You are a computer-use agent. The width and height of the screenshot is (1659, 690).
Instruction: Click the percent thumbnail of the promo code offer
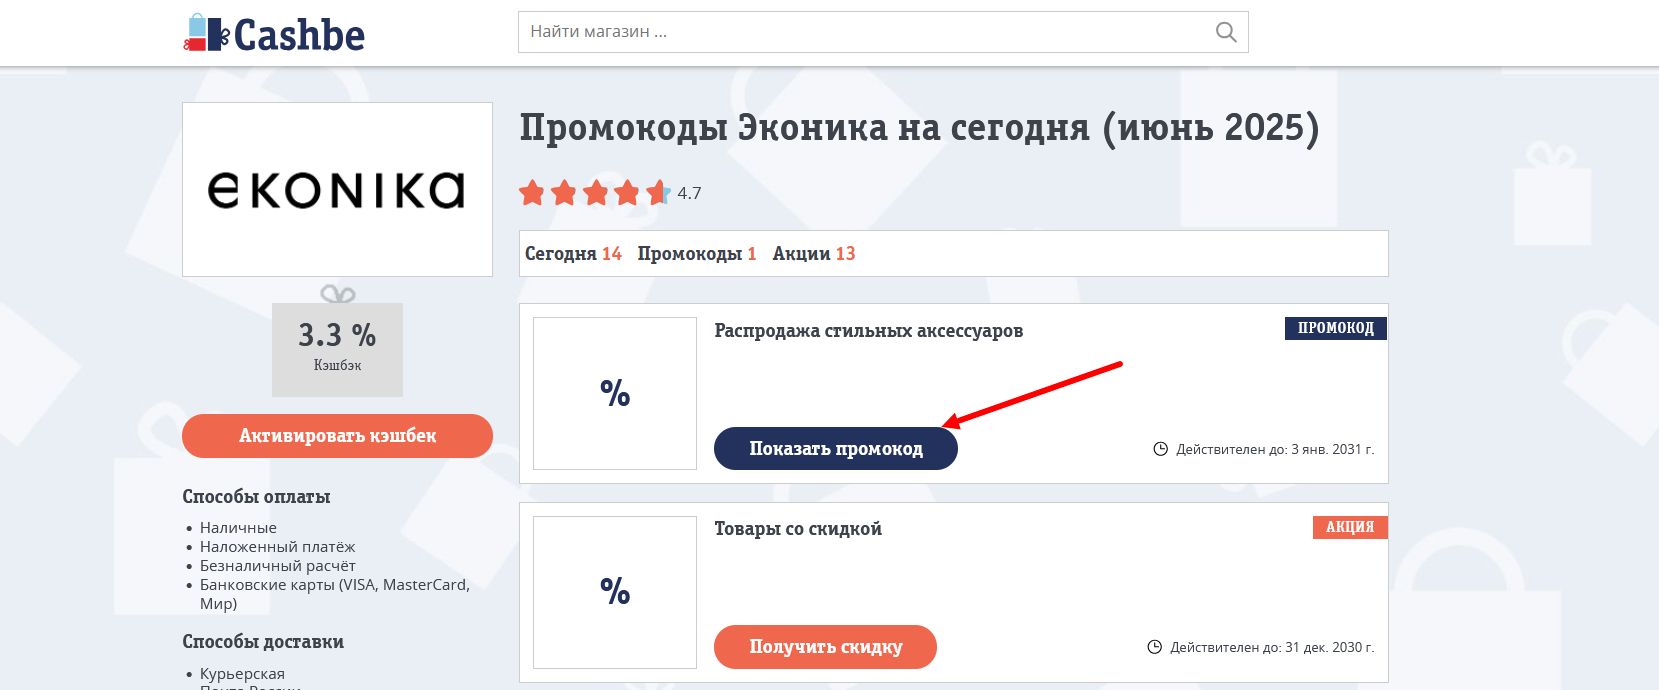click(615, 393)
